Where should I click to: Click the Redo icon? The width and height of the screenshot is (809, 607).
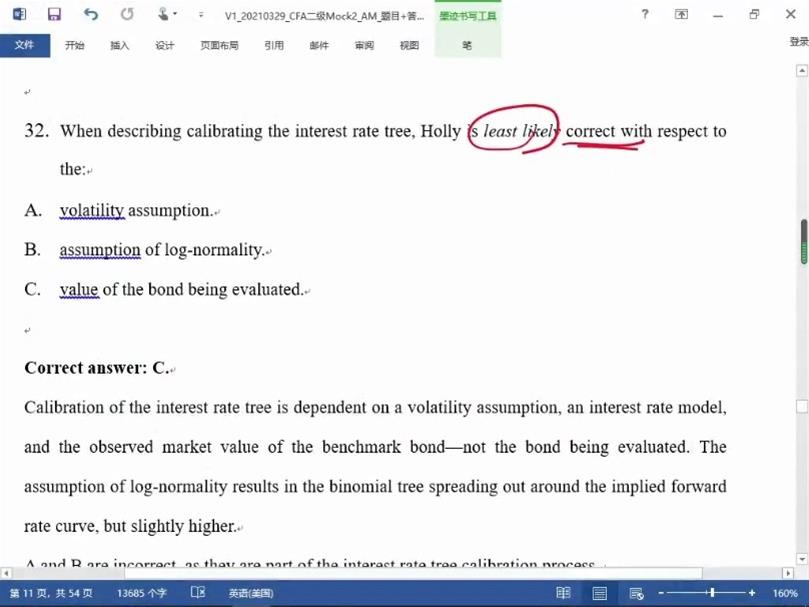pyautogui.click(x=127, y=14)
